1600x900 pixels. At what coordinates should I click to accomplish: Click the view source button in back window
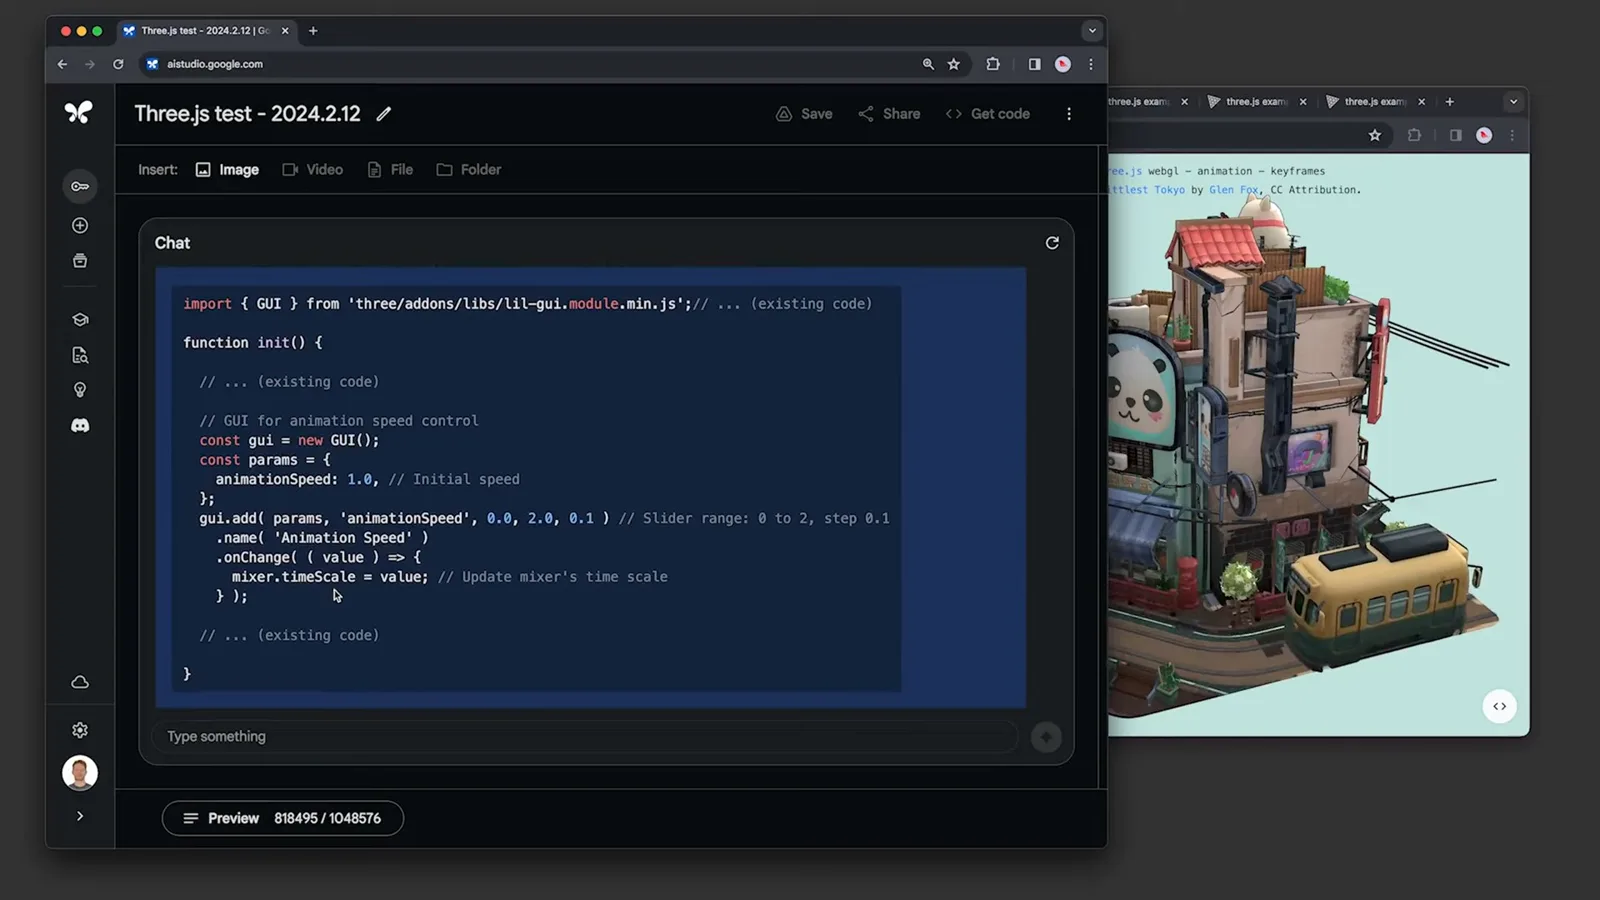[1500, 706]
